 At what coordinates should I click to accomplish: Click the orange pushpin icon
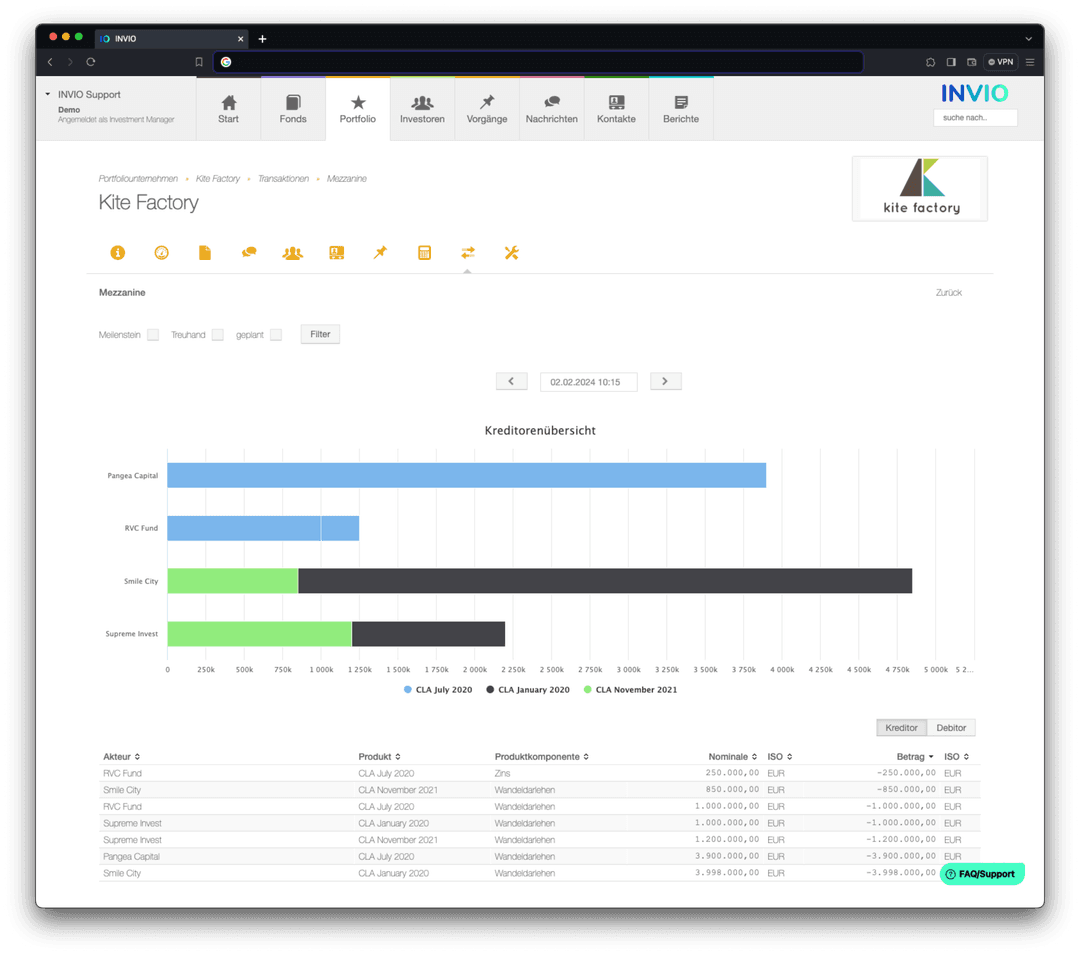[380, 253]
